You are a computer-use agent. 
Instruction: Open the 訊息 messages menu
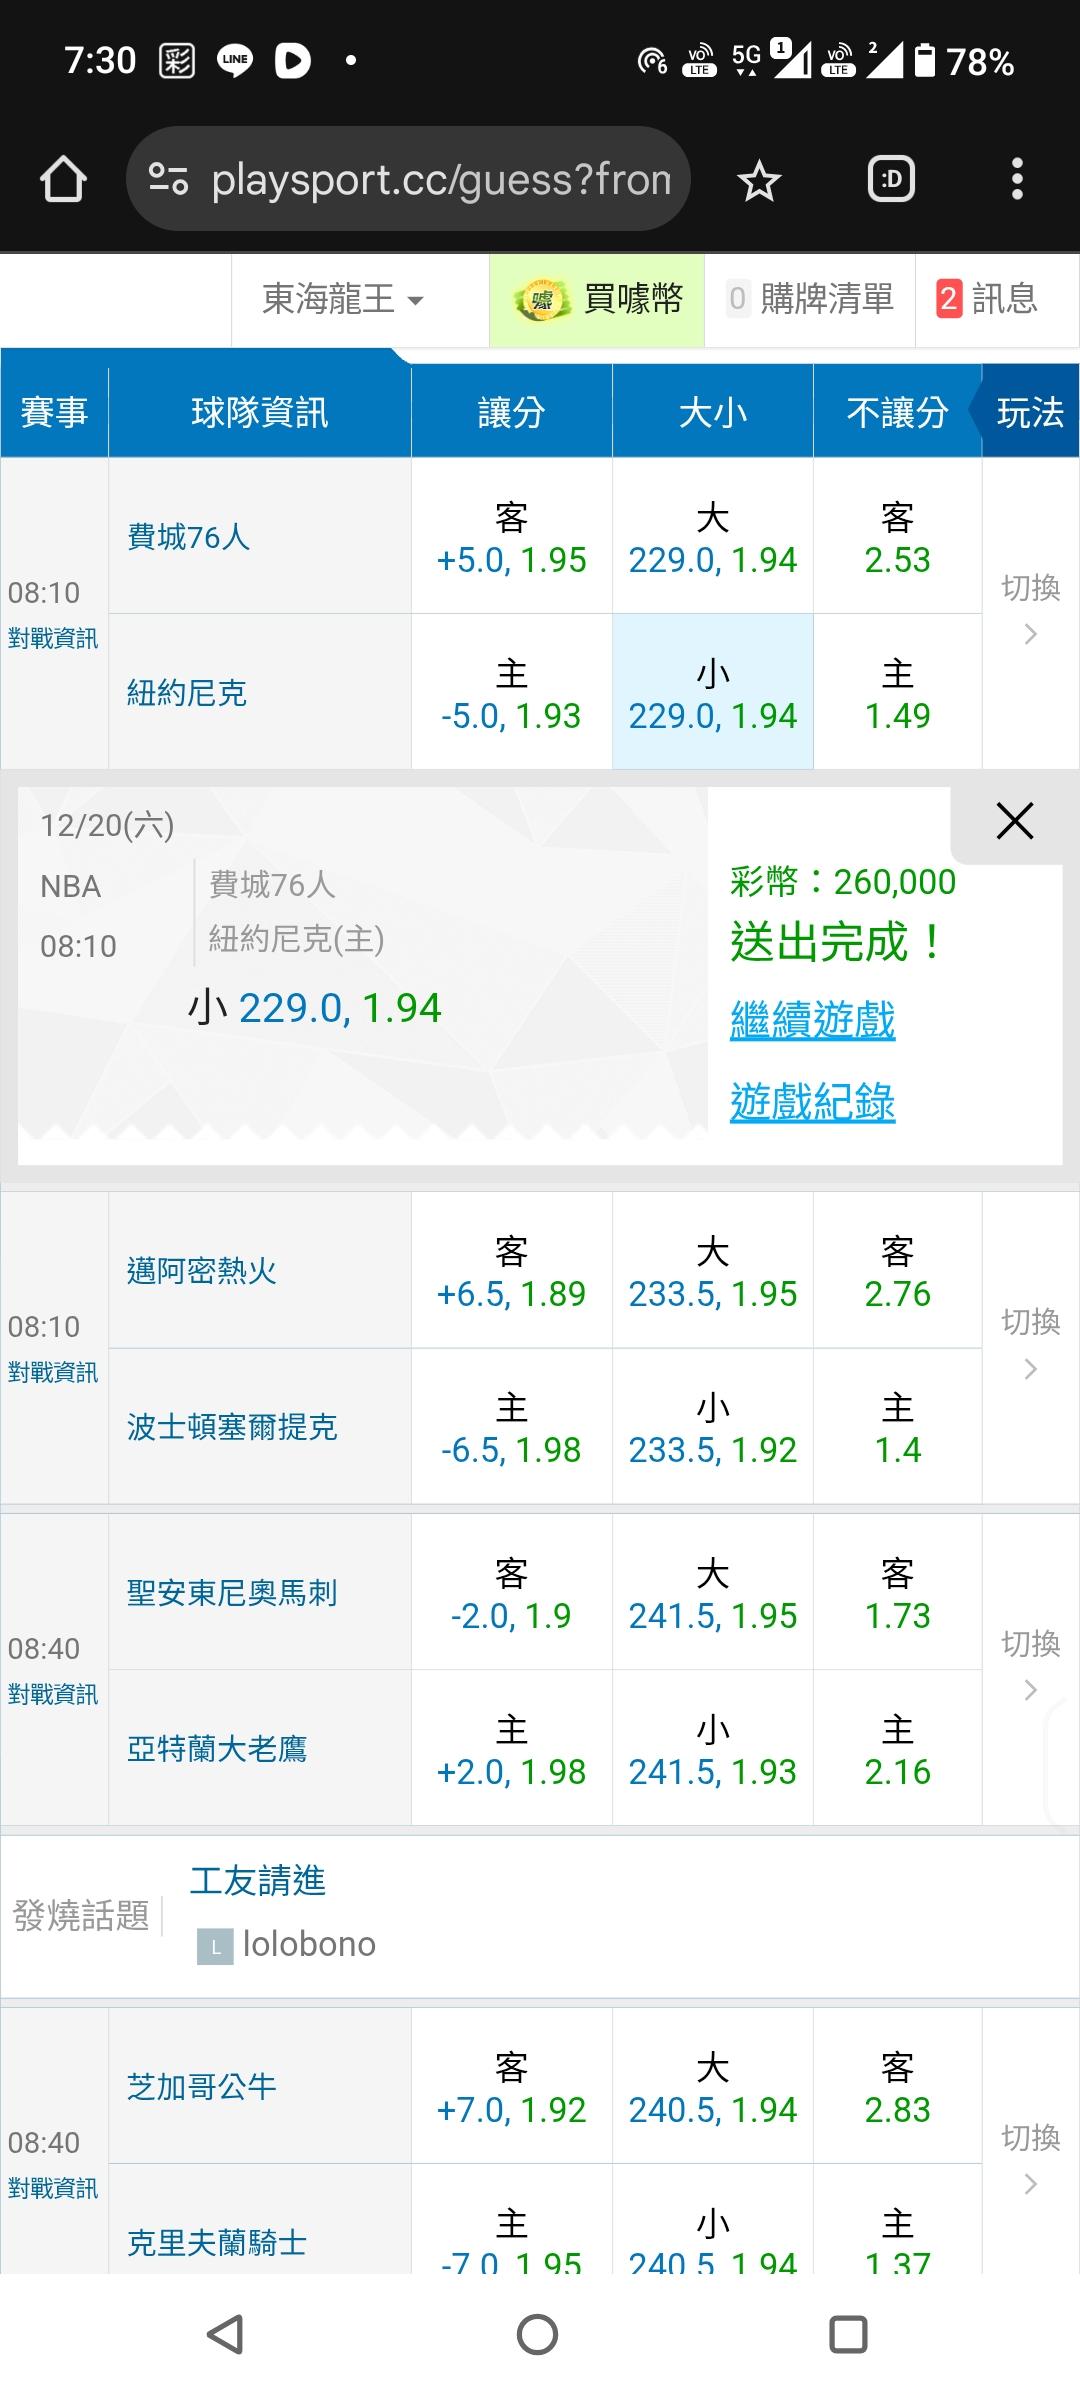[x=986, y=299]
